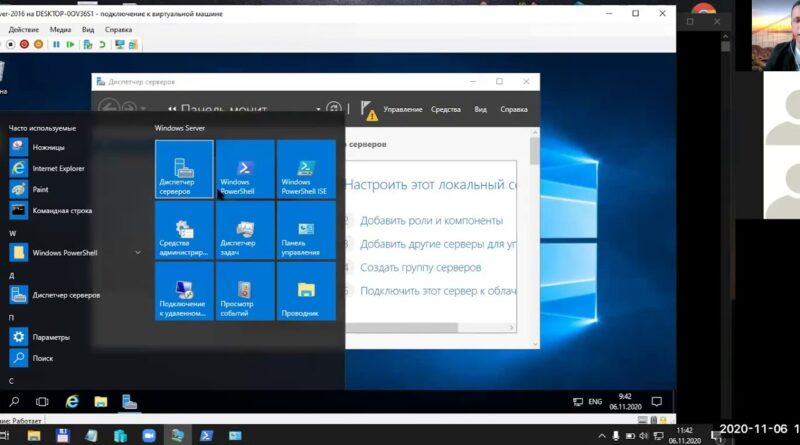Click the guest taskbar search icon

pos(14,402)
